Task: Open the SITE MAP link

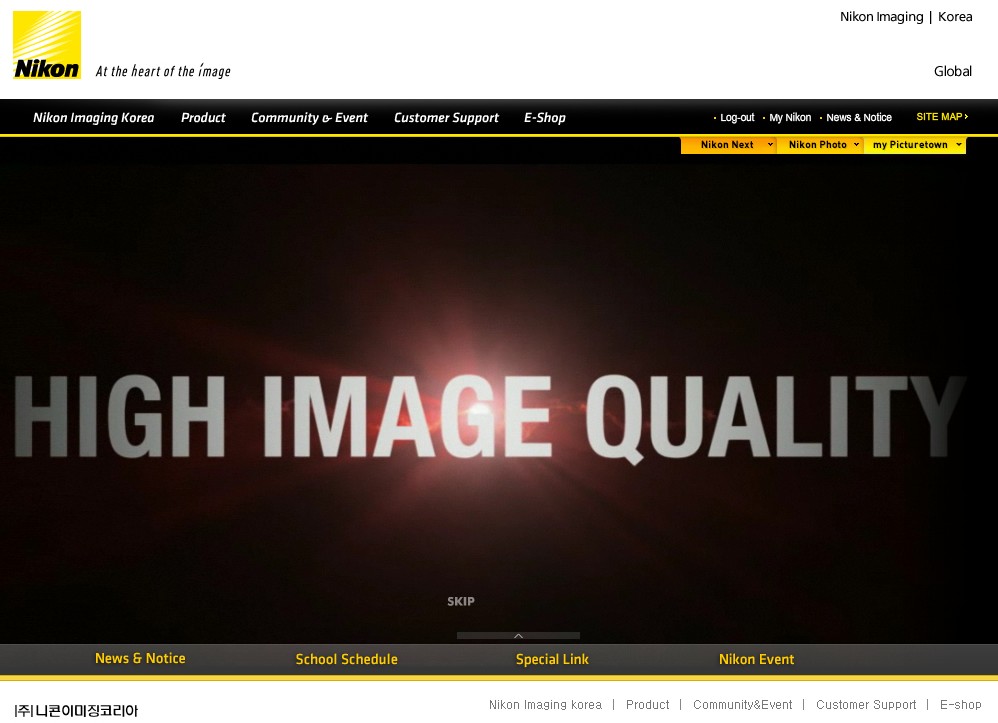Action: [x=942, y=117]
